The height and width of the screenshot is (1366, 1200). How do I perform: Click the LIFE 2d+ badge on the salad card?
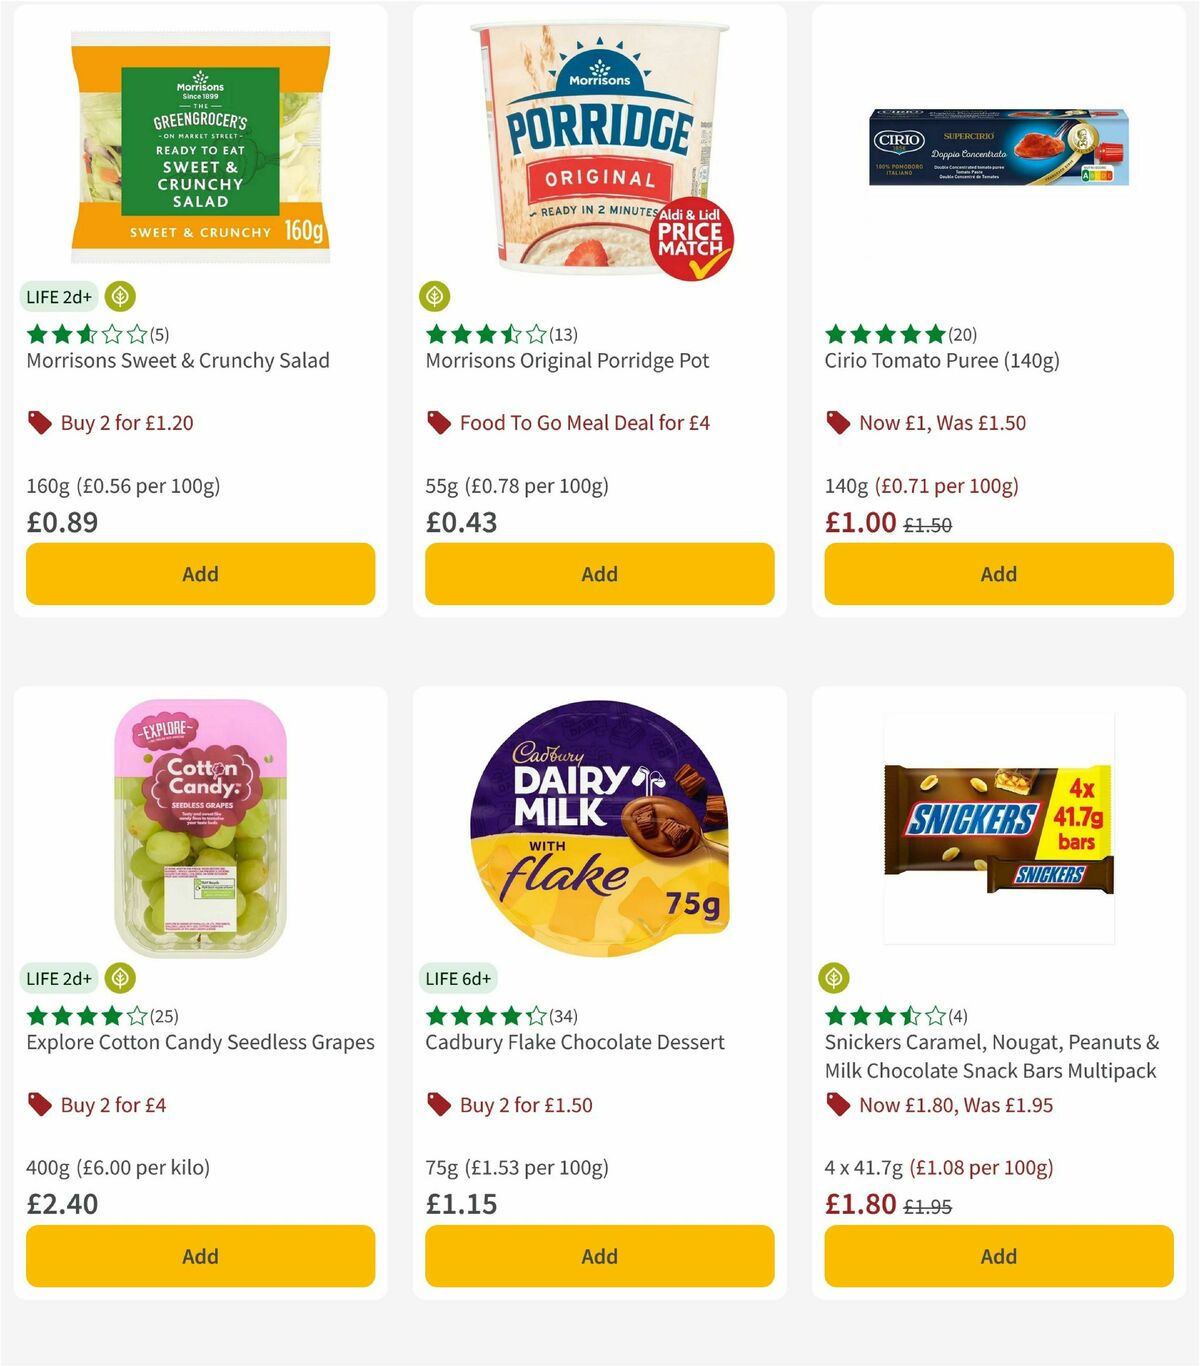coord(59,297)
